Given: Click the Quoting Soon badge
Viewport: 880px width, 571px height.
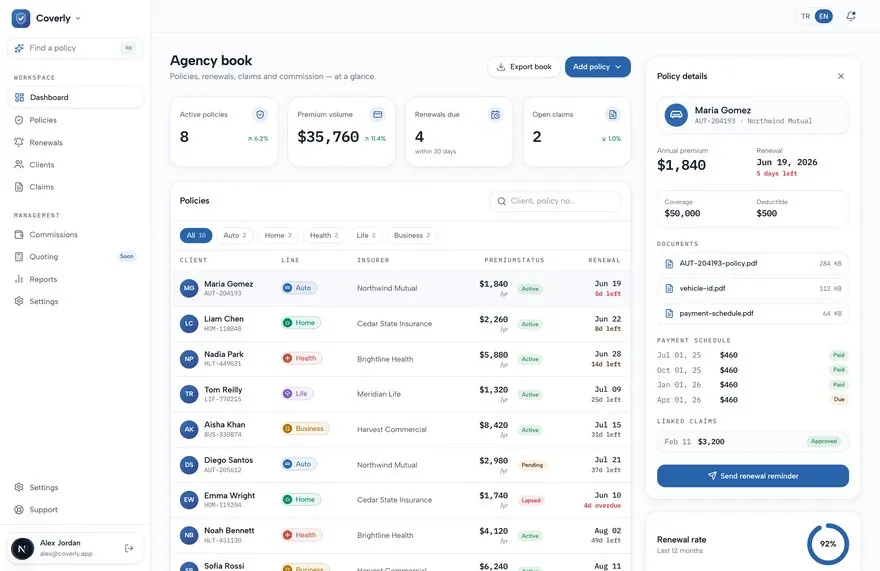Looking at the screenshot, I should 127,257.
